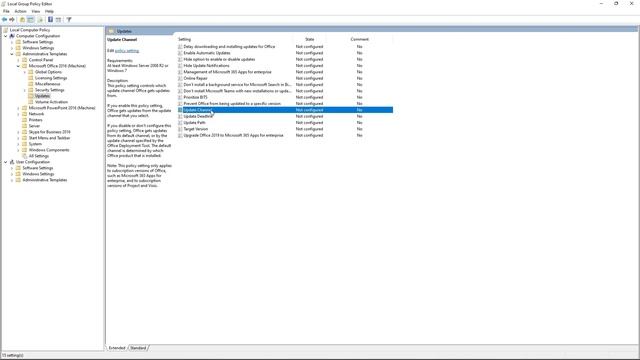640x360 pixels.
Task: Select 'Upgrade Office 2019 to Microsoft 365 Apps'
Action: 233,136
